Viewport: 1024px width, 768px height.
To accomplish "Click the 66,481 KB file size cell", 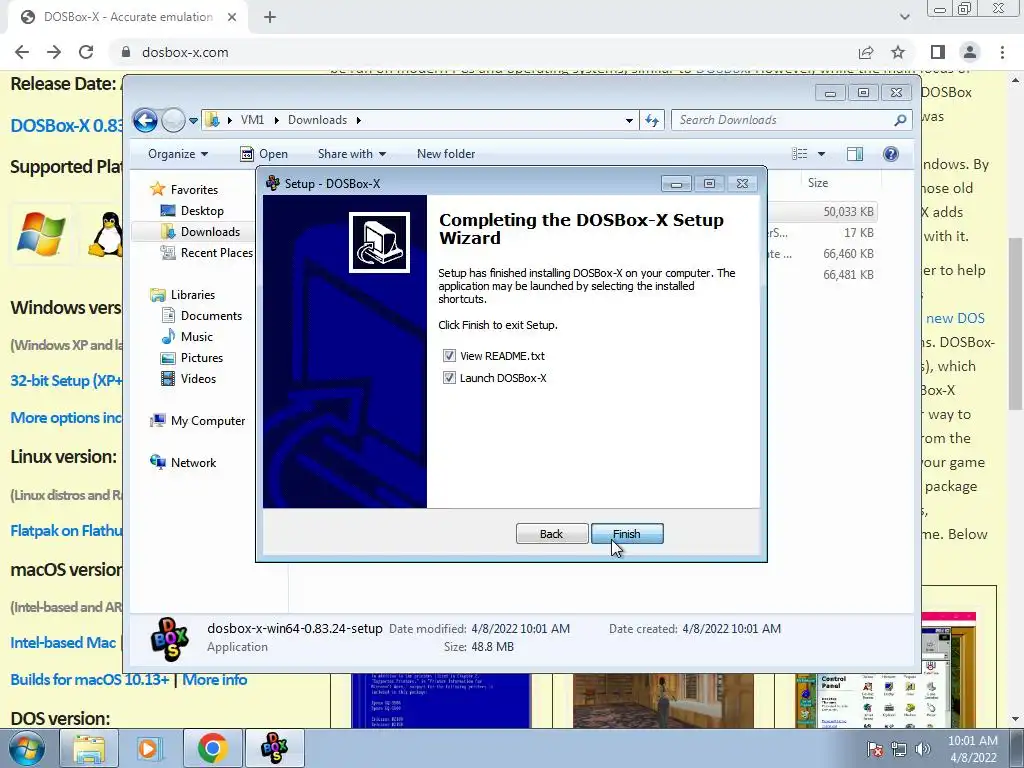I will 848,275.
